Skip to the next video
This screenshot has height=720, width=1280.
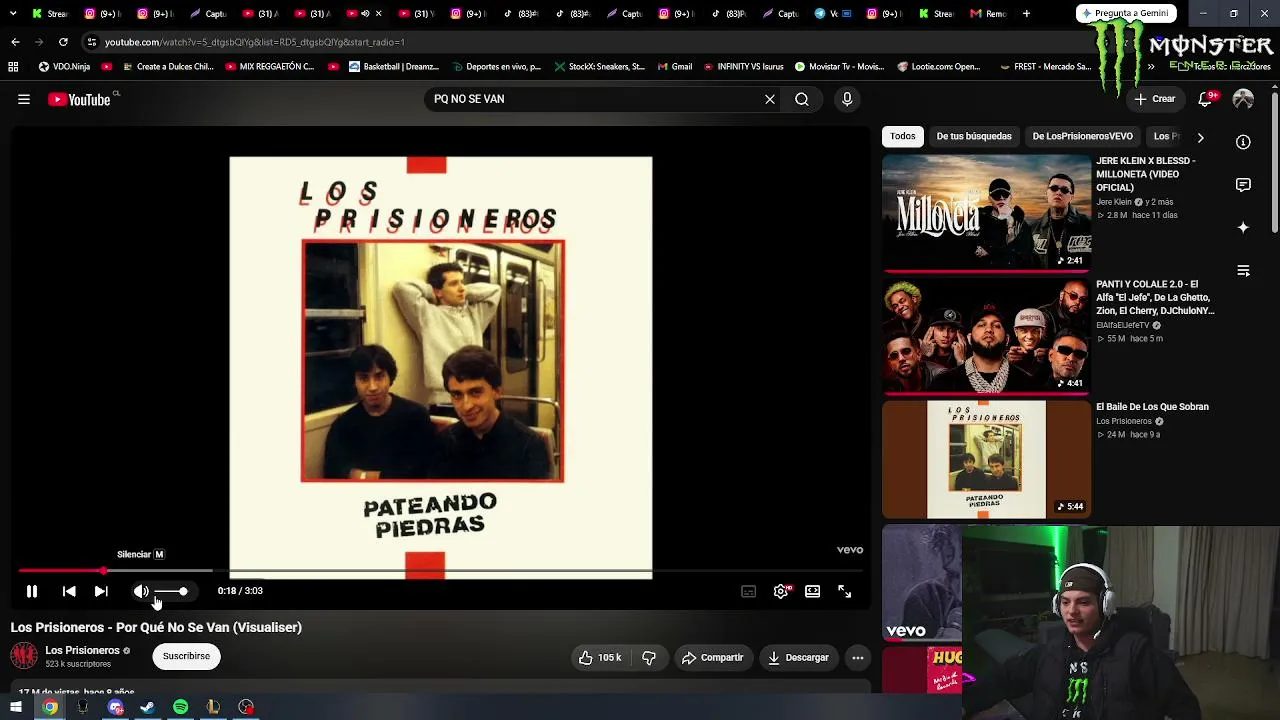click(x=101, y=591)
